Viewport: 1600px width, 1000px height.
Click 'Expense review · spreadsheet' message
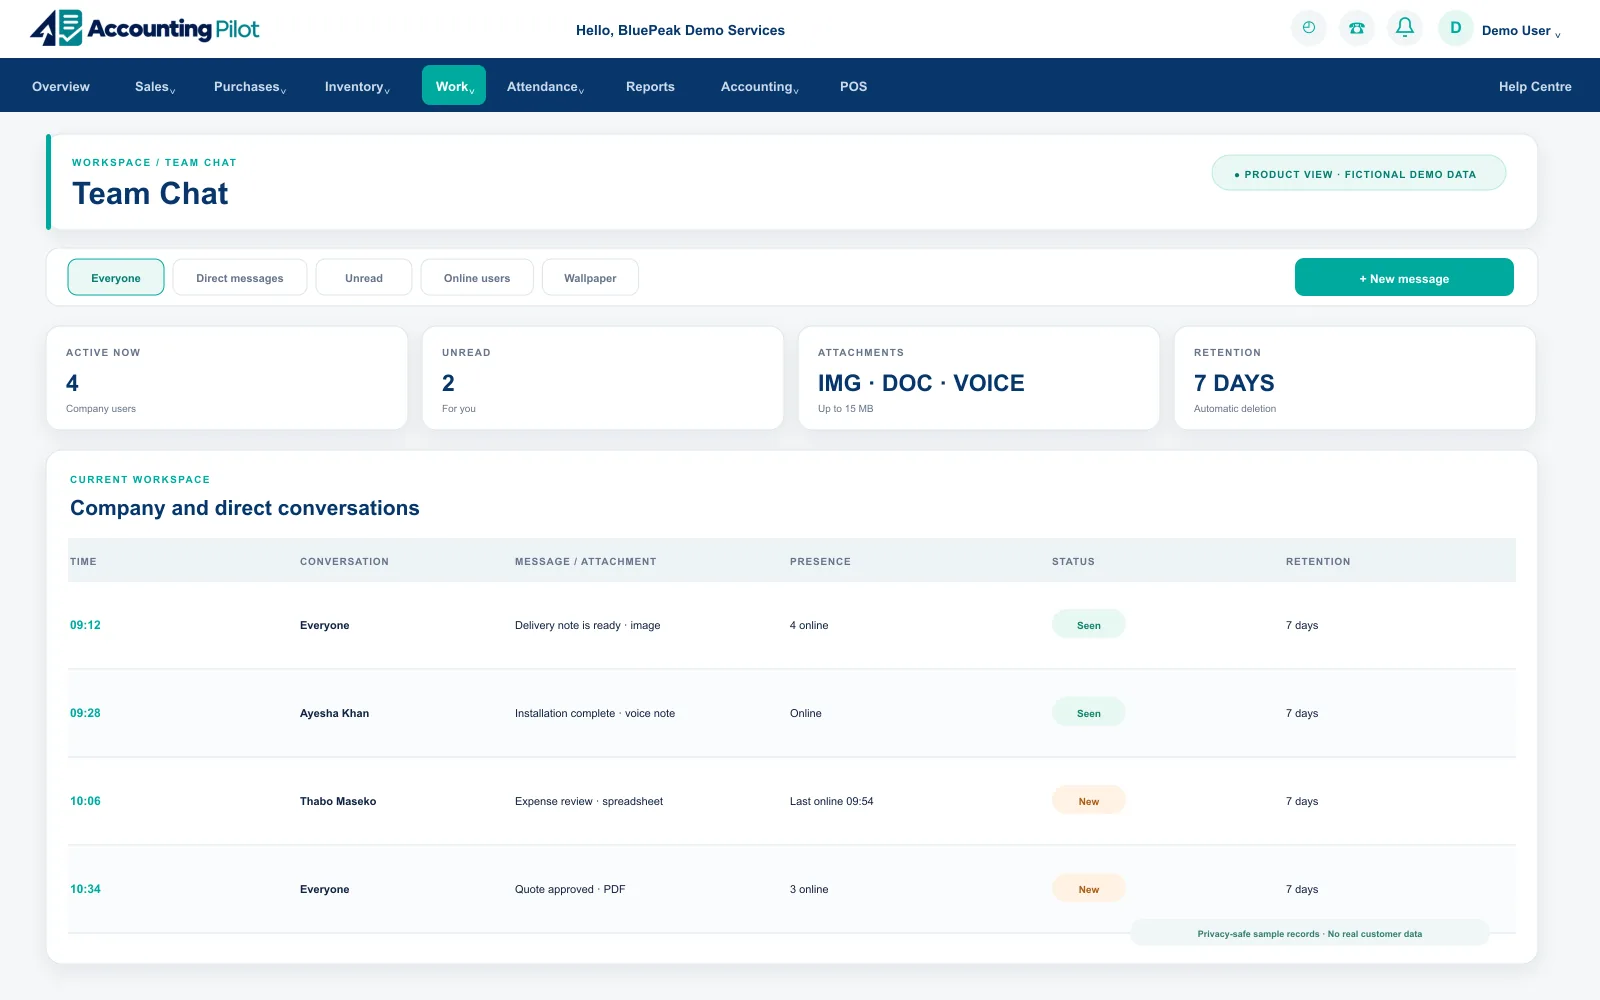[x=589, y=801]
